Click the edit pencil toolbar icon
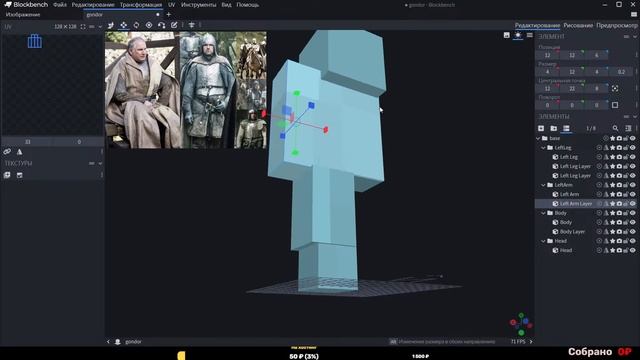This screenshot has height=360, width=640. (174, 25)
